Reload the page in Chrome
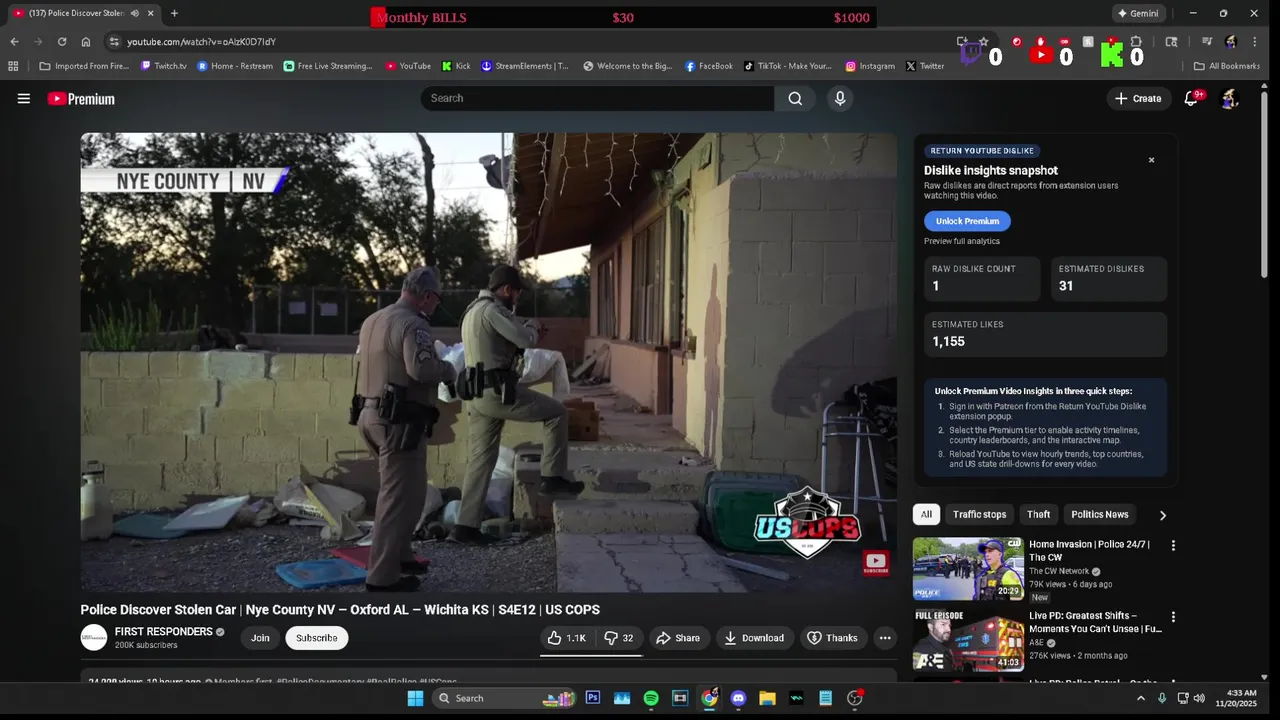1280x720 pixels. pos(62,42)
